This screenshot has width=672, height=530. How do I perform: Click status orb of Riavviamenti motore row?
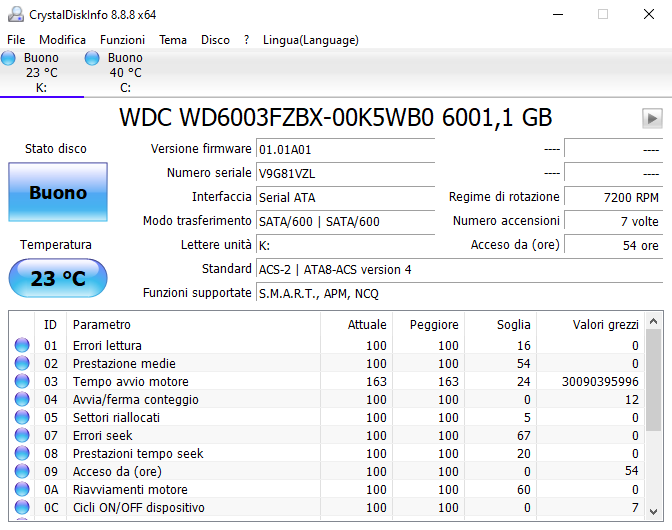(x=22, y=489)
